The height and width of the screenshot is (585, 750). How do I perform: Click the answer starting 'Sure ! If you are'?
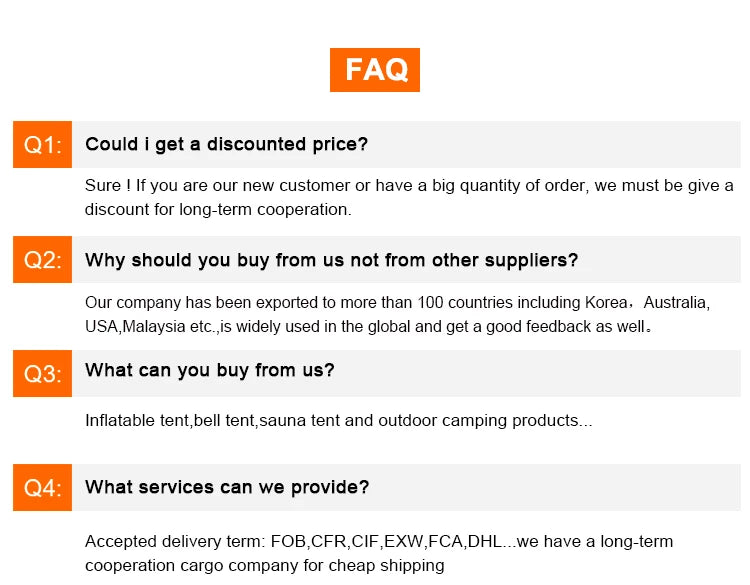coord(408,186)
